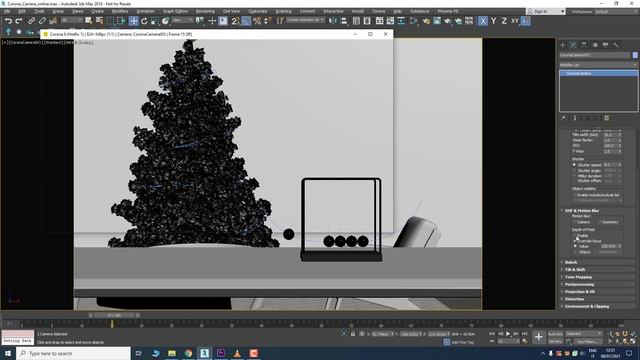Toggle Depth of Field Enable checkbox
The image size is (640, 360).
click(x=576, y=236)
